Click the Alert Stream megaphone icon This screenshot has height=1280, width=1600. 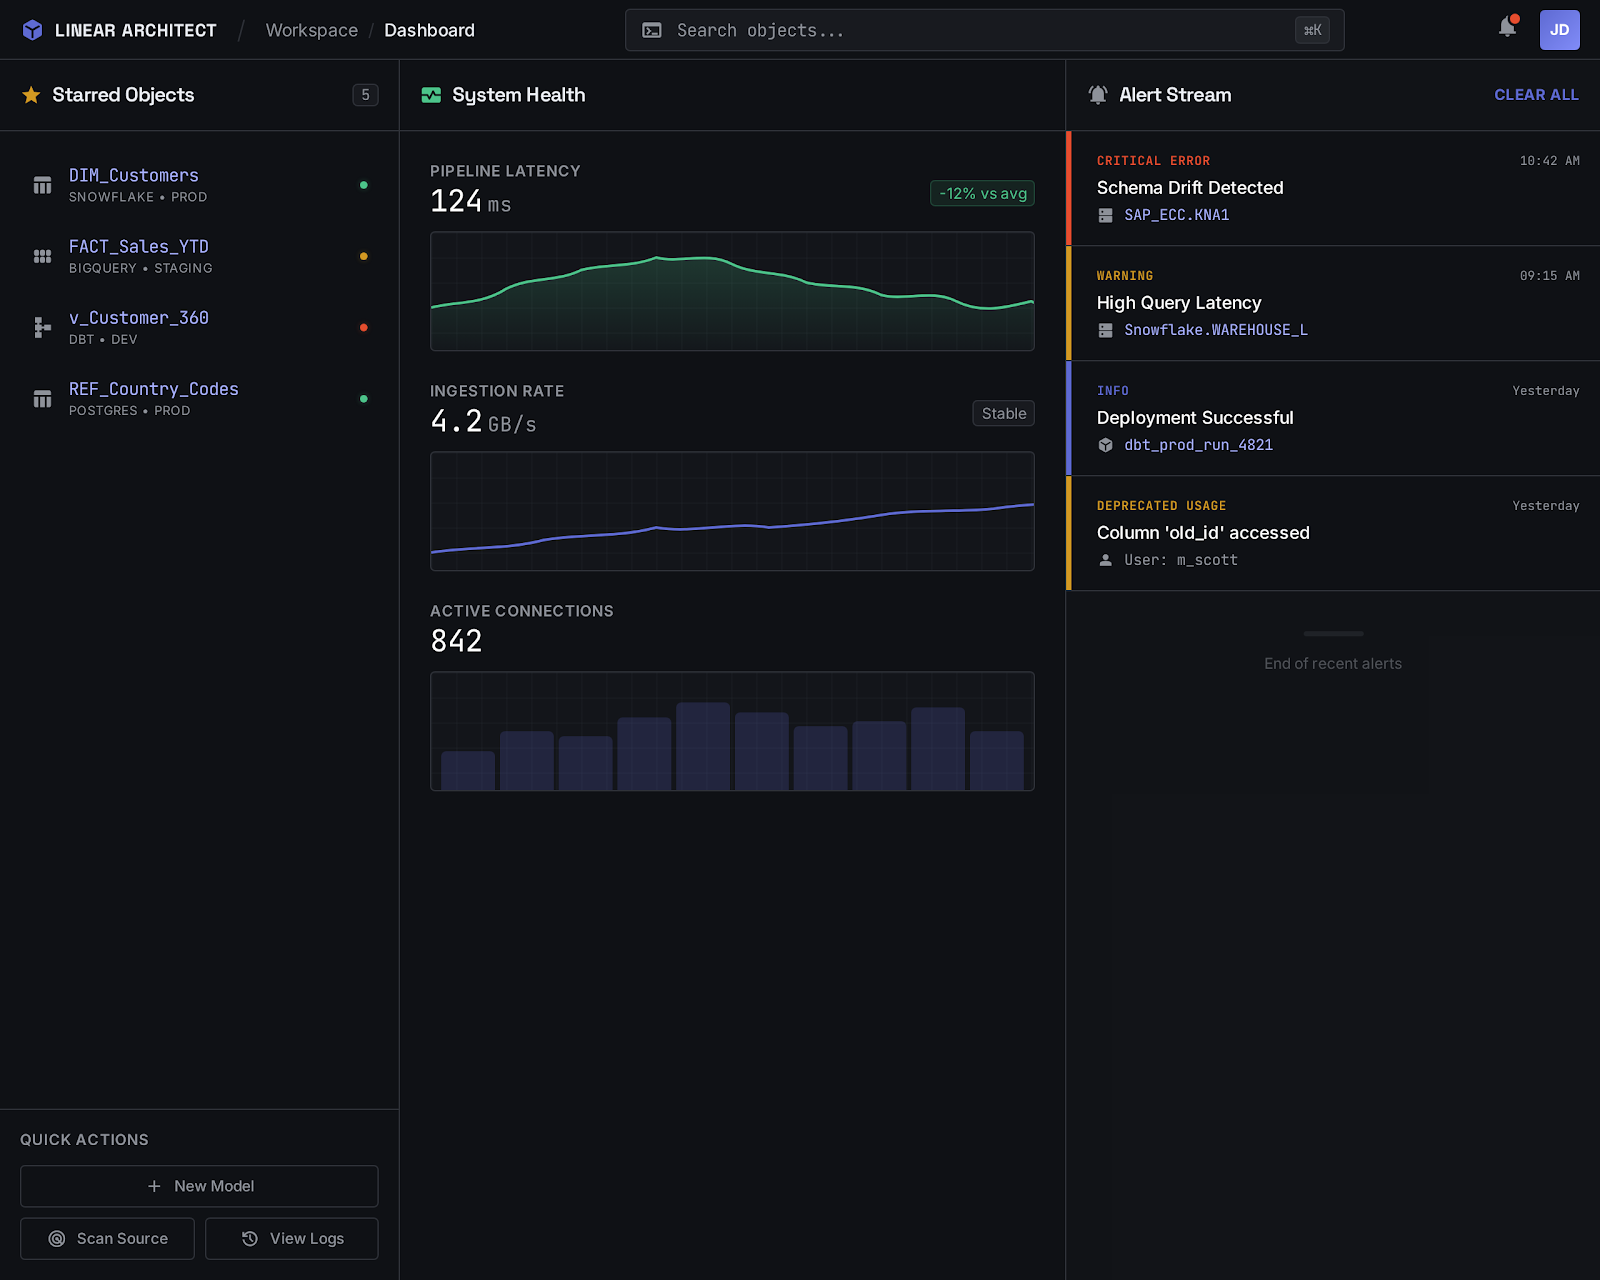tap(1098, 94)
